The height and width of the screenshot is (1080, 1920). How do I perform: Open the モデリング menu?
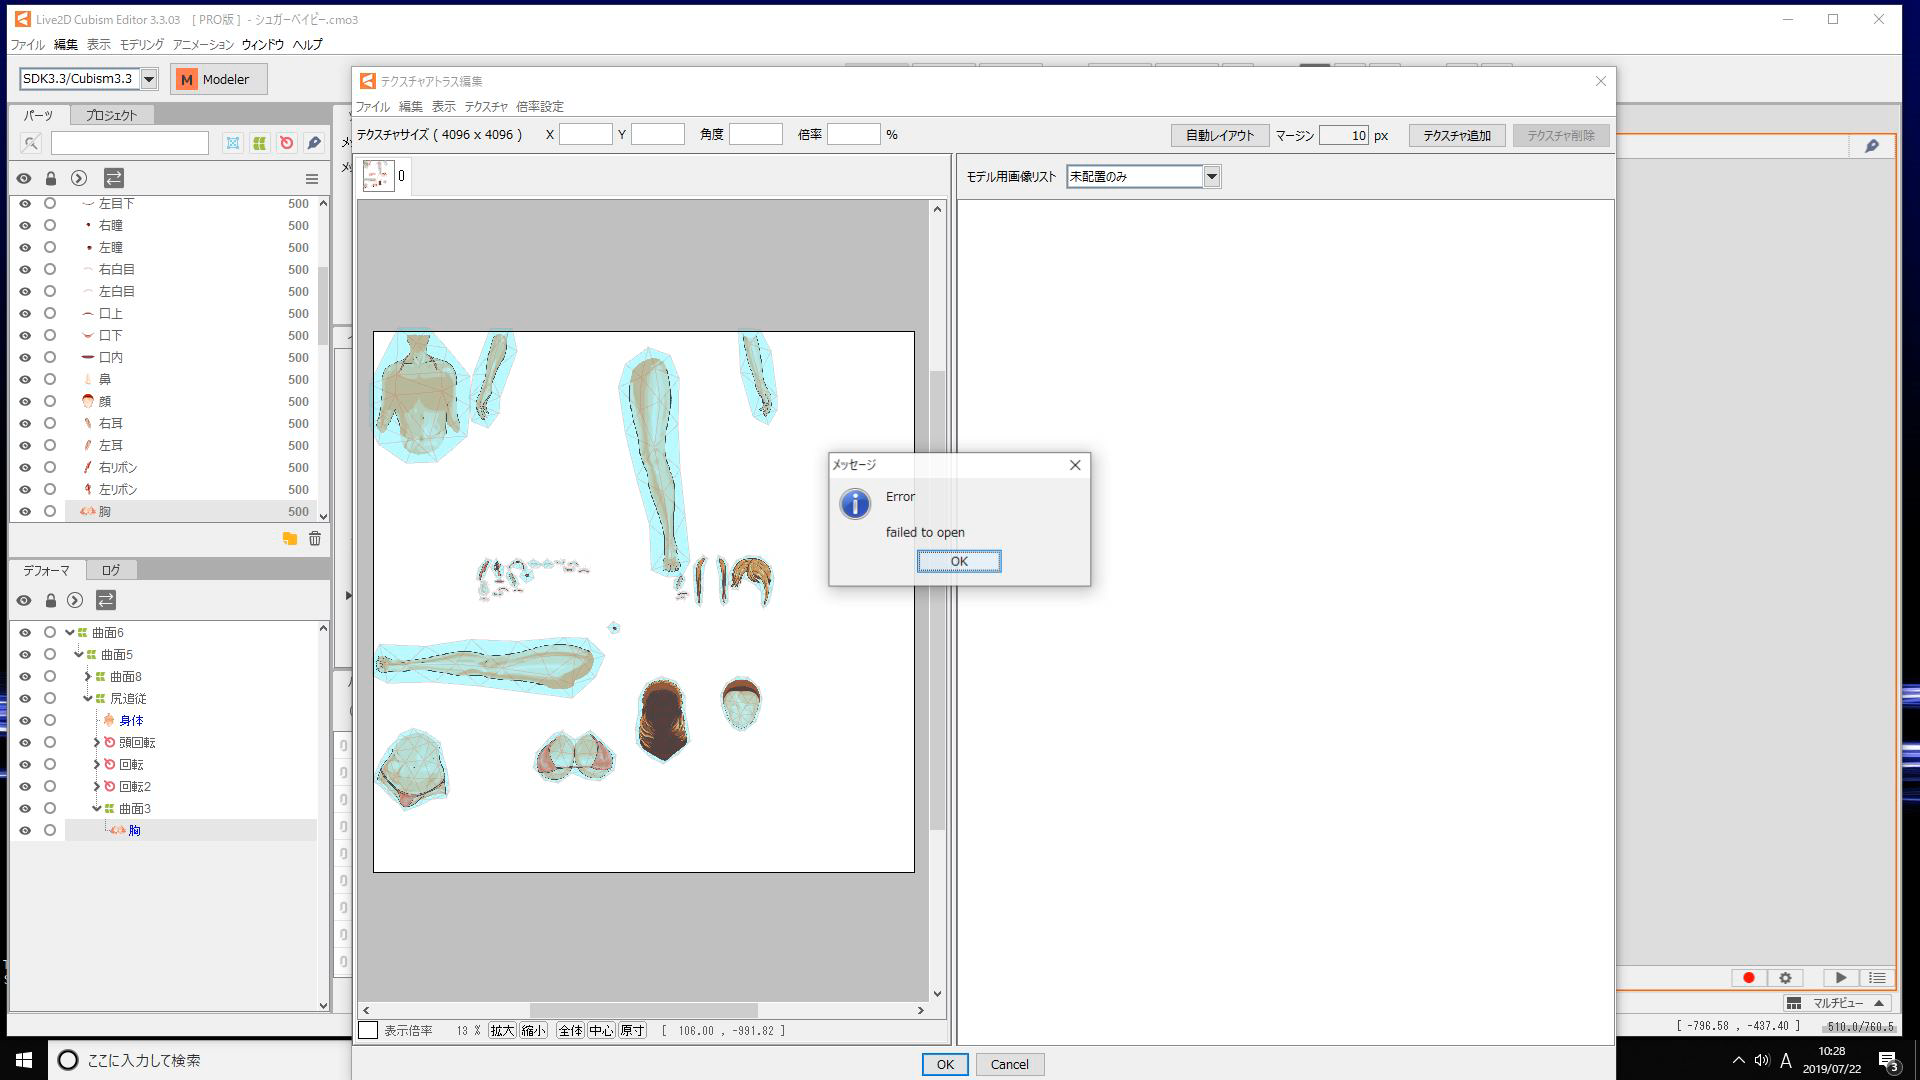(141, 45)
